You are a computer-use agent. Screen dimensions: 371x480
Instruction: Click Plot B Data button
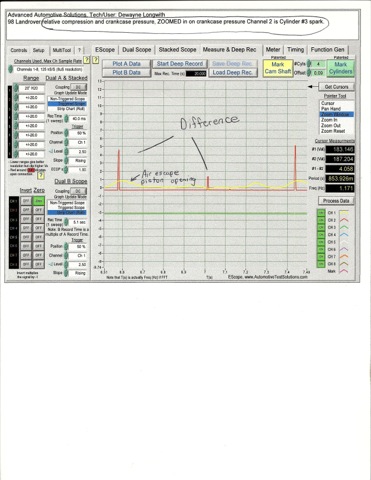[126, 73]
